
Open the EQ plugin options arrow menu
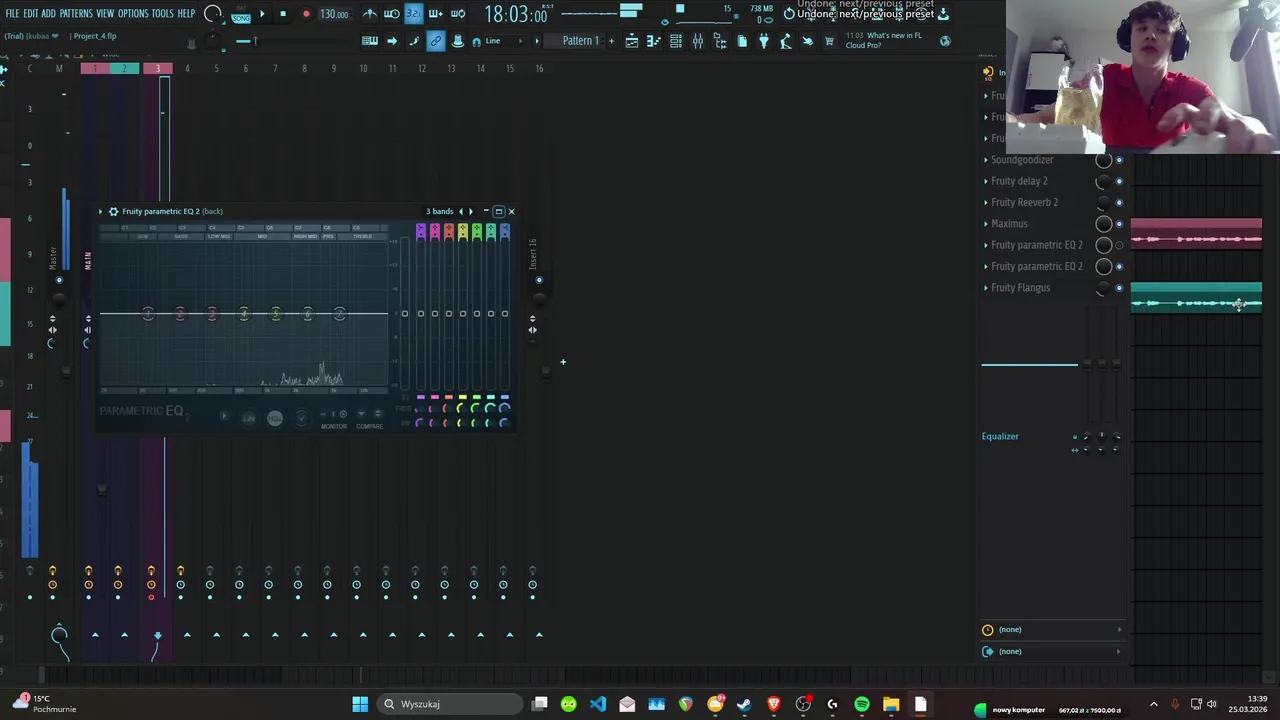click(101, 211)
